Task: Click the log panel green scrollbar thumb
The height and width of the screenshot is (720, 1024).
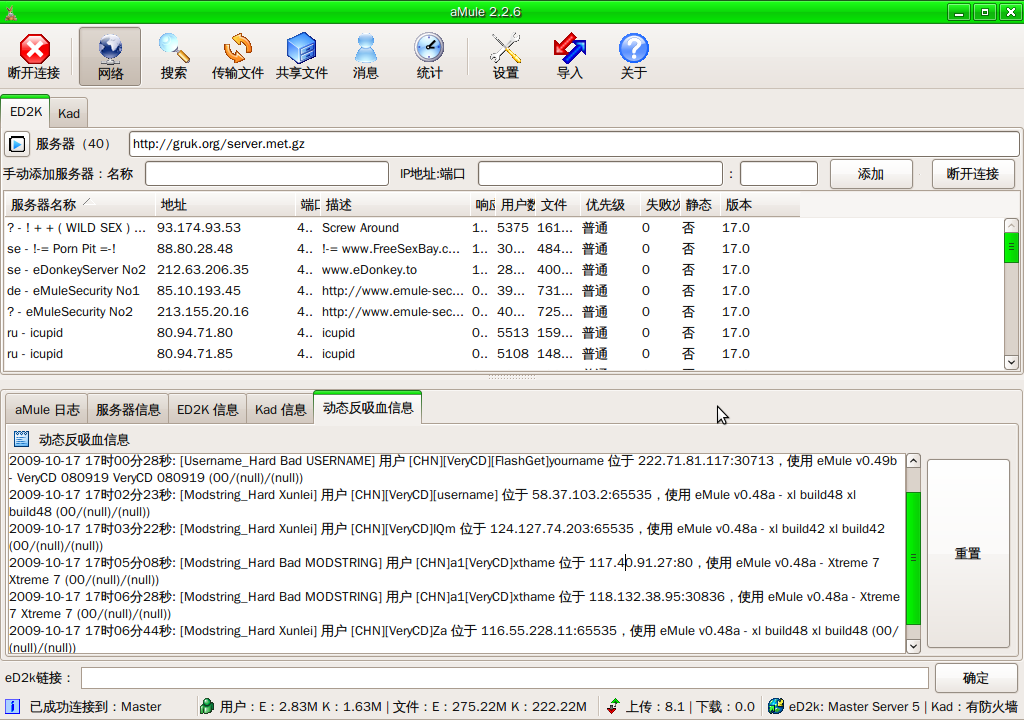Action: [x=913, y=558]
